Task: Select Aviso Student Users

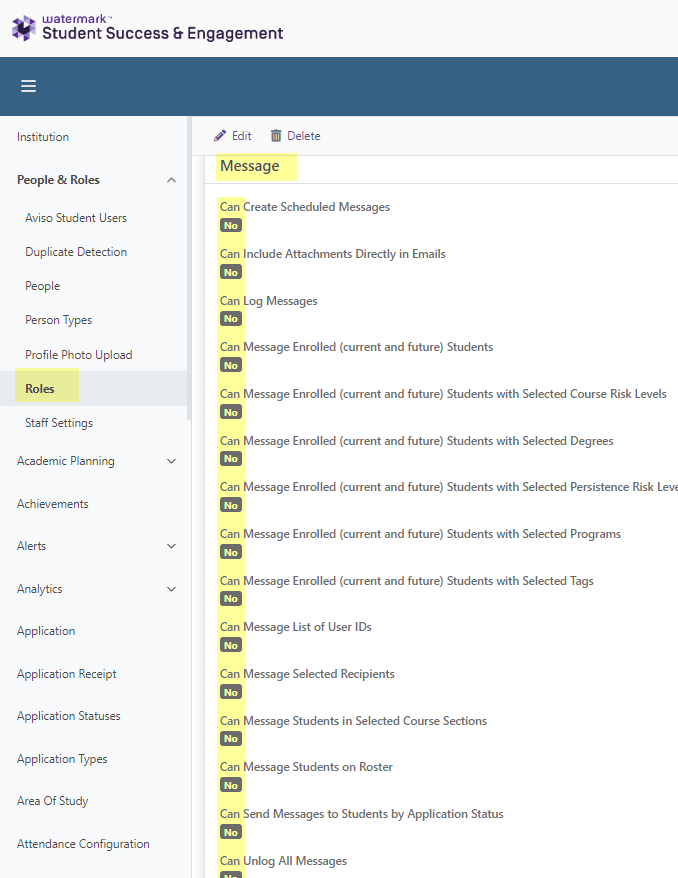Action: coord(76,218)
